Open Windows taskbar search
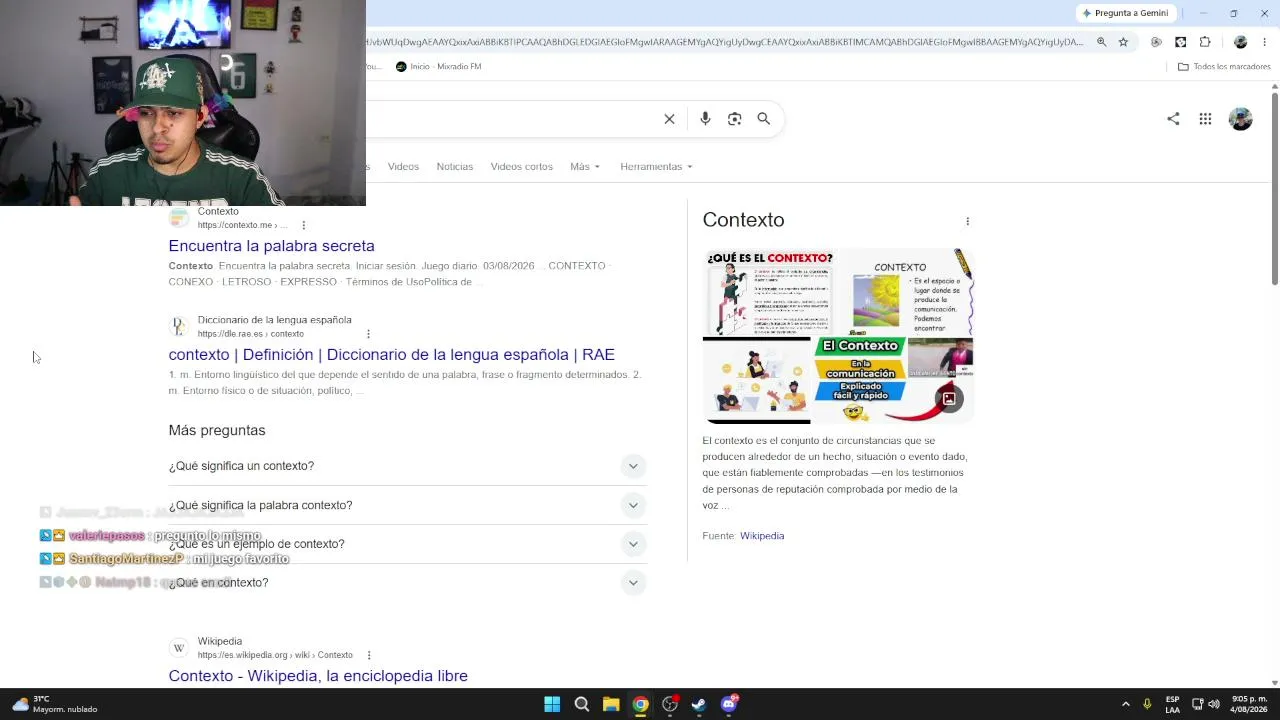Screen dimensions: 1280x720 click(581, 704)
